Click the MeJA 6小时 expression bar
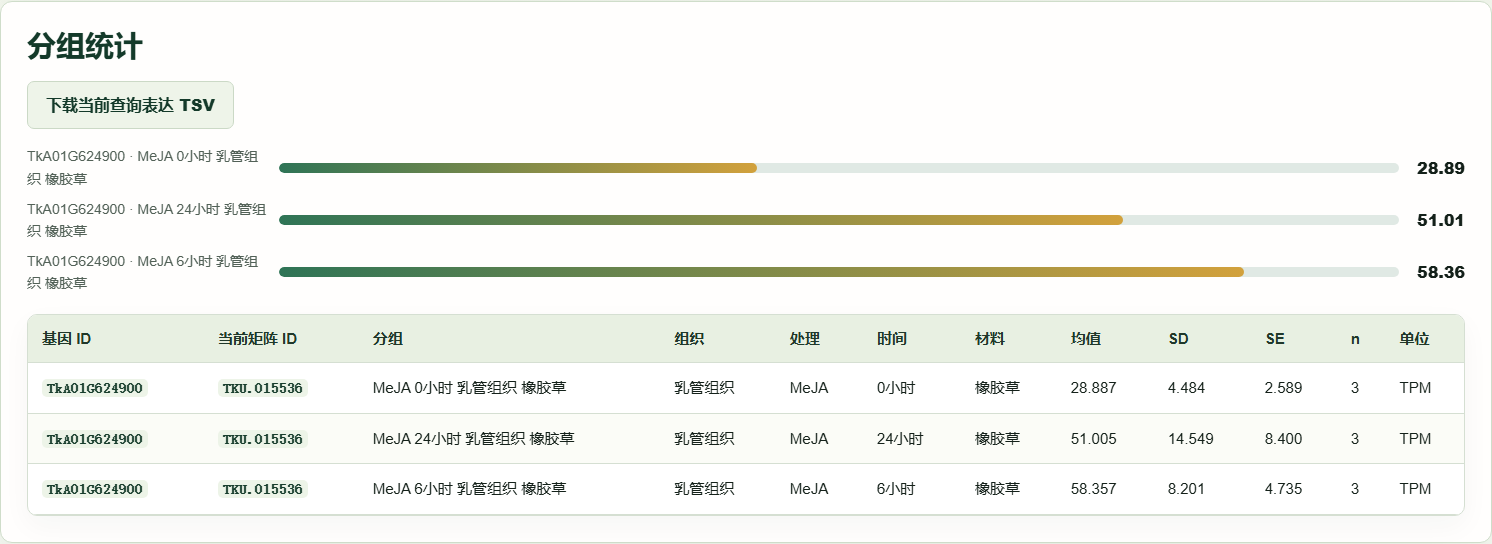1492x544 pixels. 838,272
